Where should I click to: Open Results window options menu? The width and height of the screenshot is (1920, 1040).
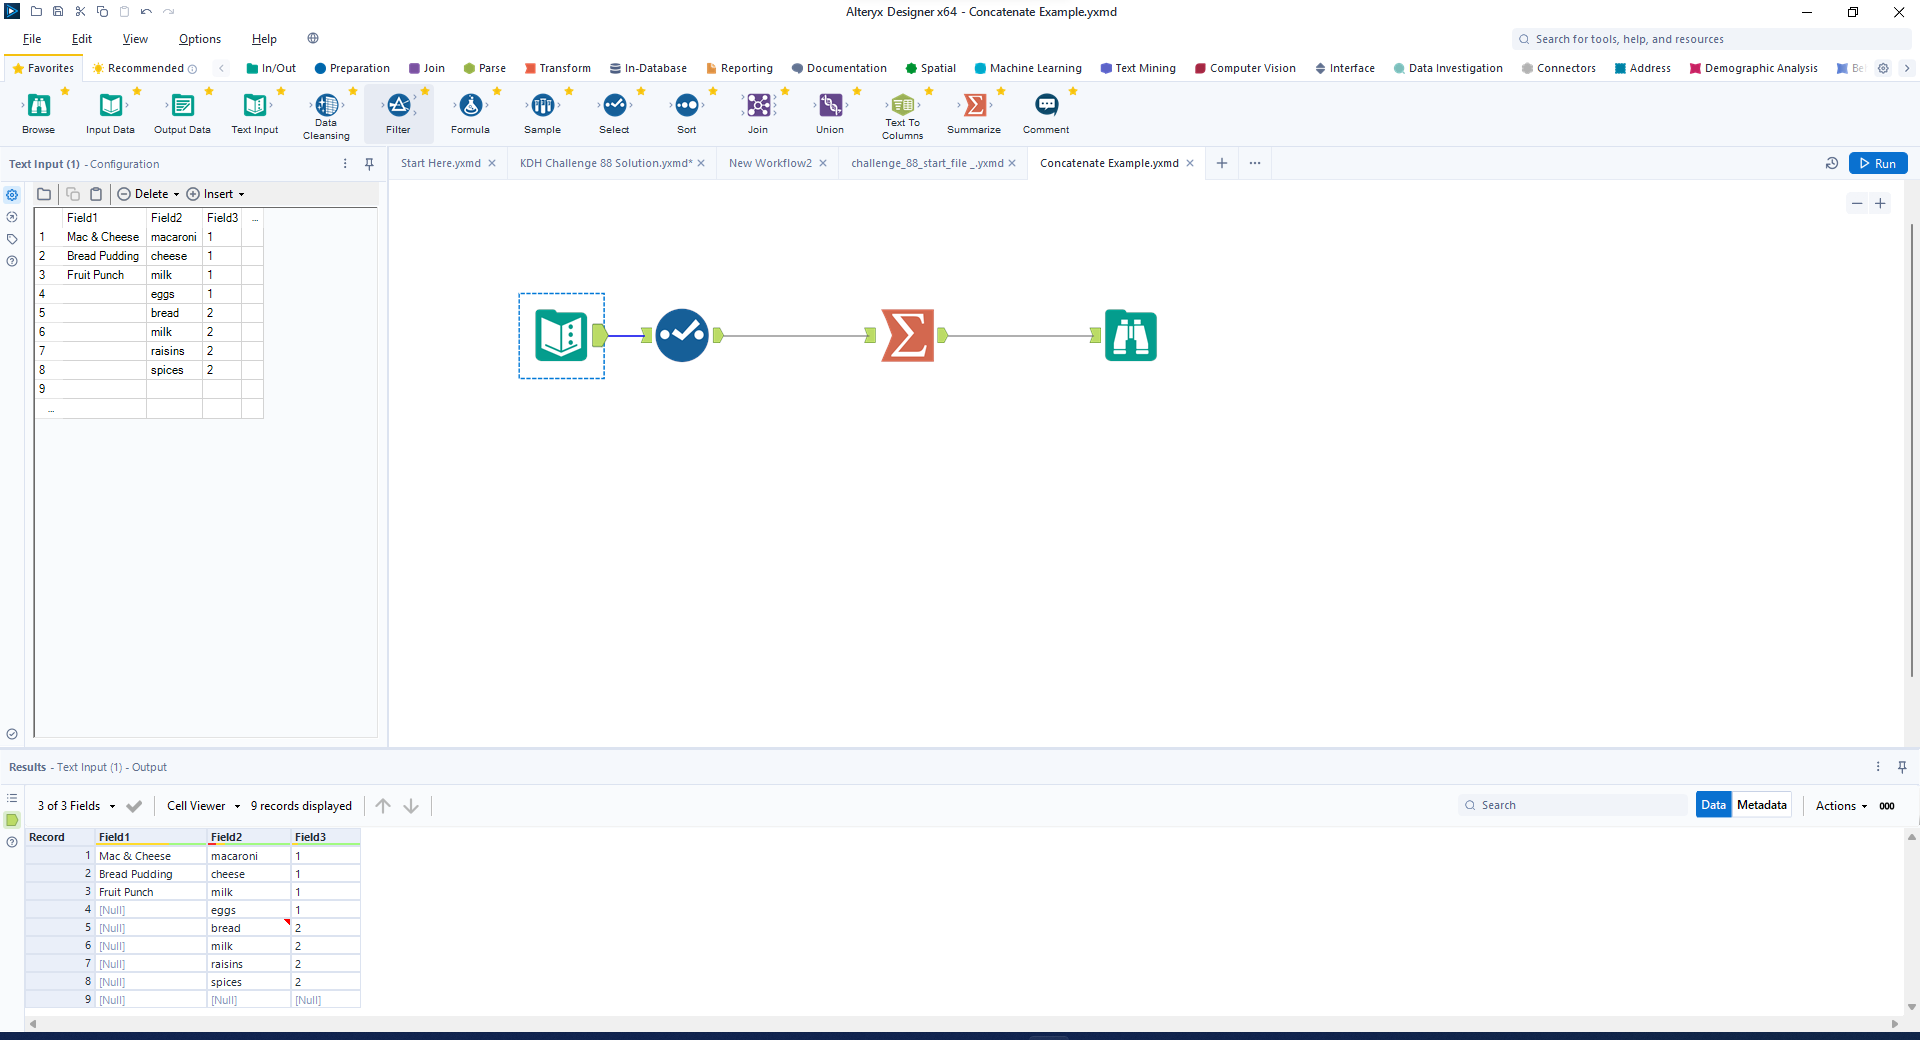pos(1878,767)
